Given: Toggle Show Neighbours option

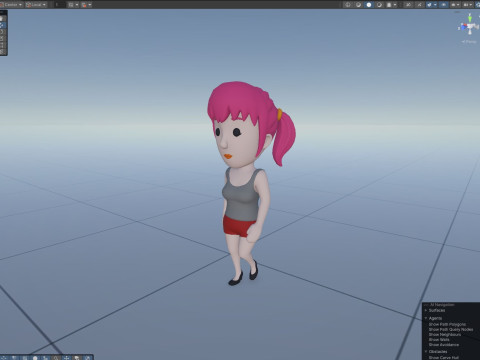Looking at the screenshot, I should (x=445, y=334).
